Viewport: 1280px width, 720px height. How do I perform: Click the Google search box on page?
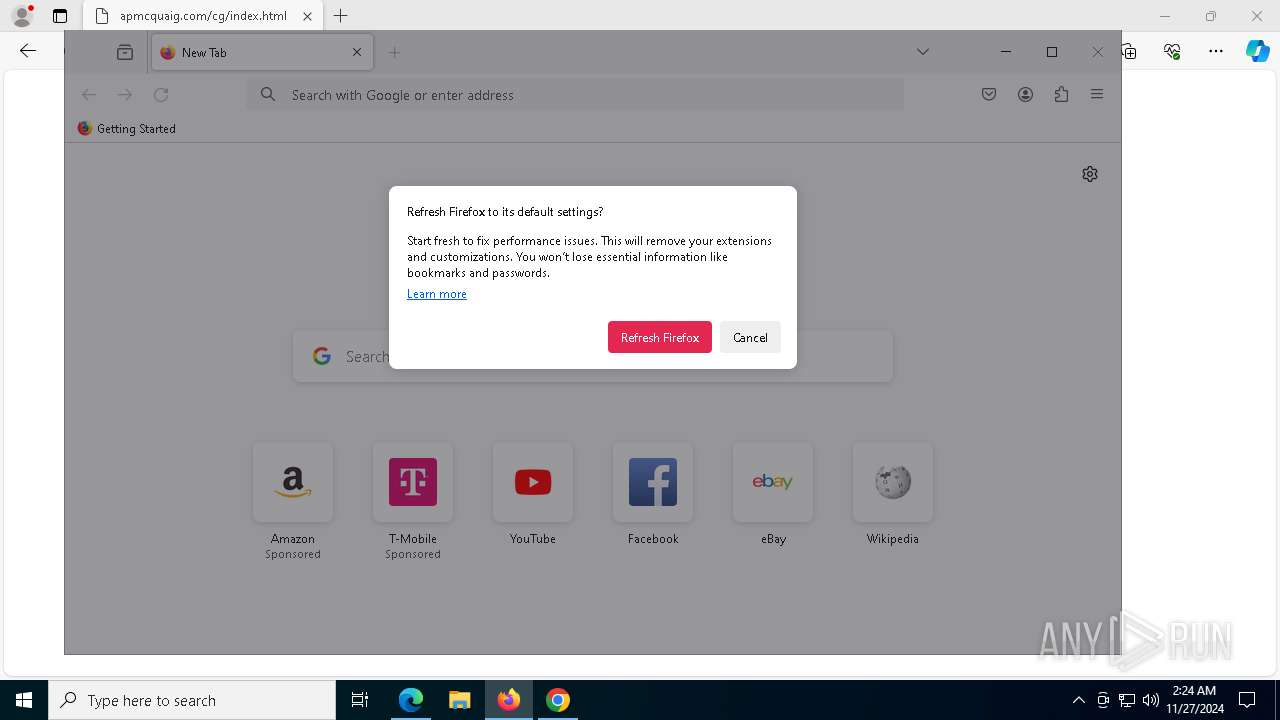(x=593, y=356)
